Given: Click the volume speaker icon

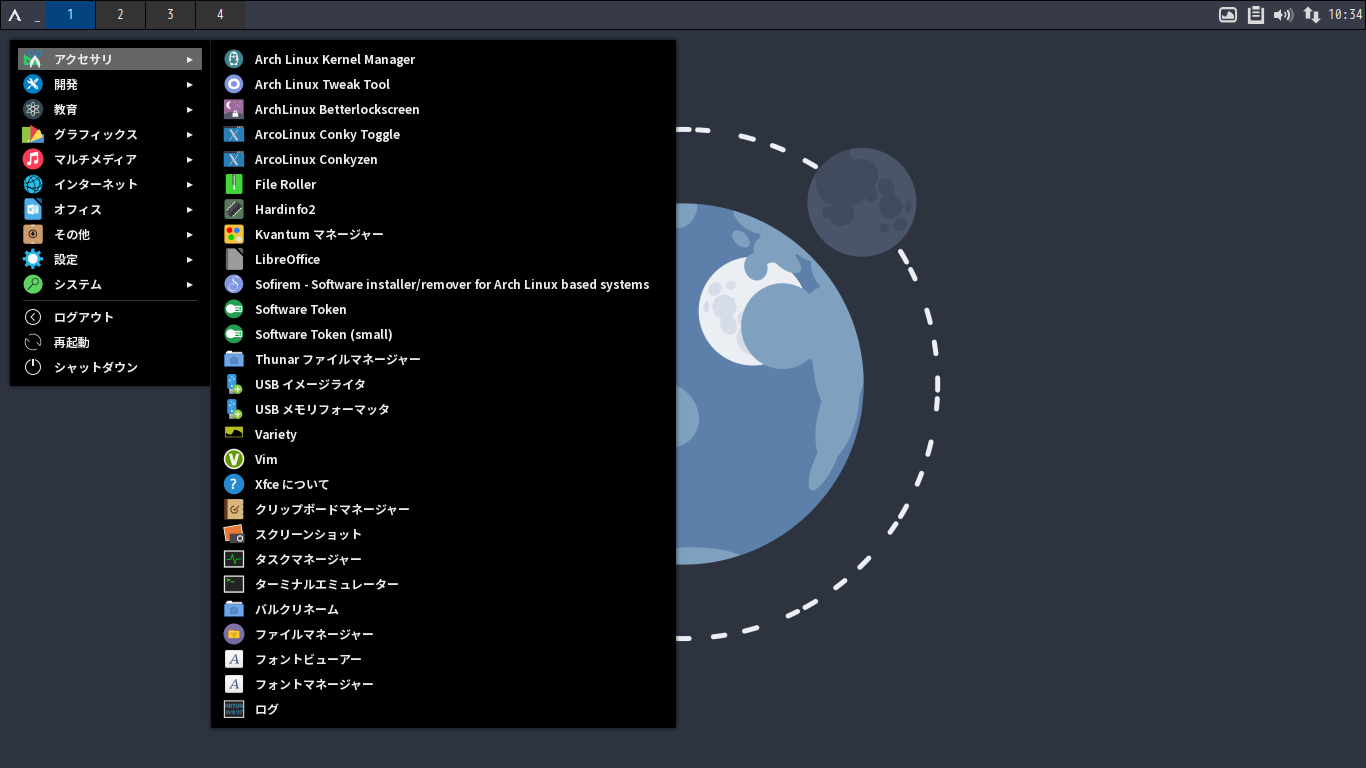Looking at the screenshot, I should coord(1283,15).
